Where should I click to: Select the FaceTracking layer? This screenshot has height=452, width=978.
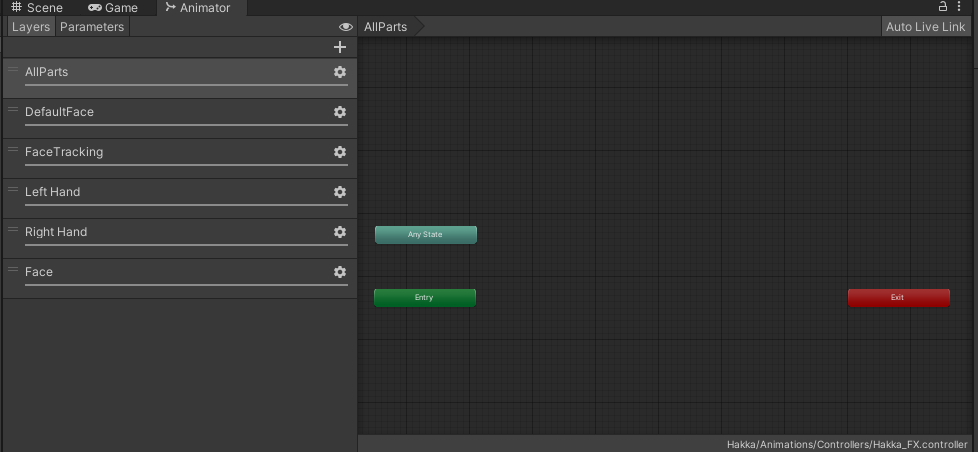click(x=180, y=158)
